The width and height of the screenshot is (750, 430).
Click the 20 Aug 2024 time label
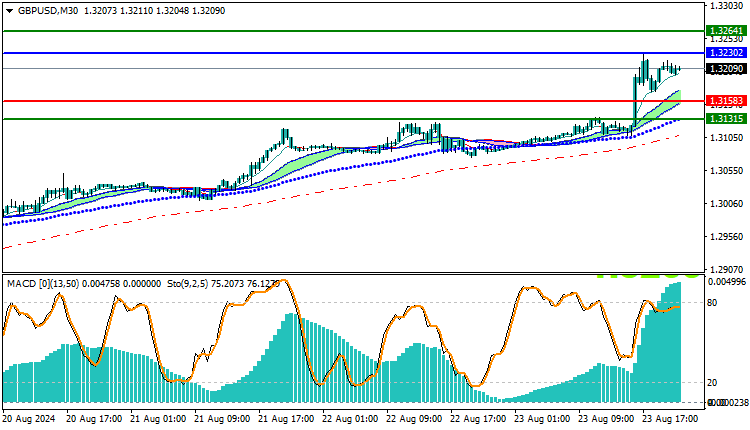point(29,419)
